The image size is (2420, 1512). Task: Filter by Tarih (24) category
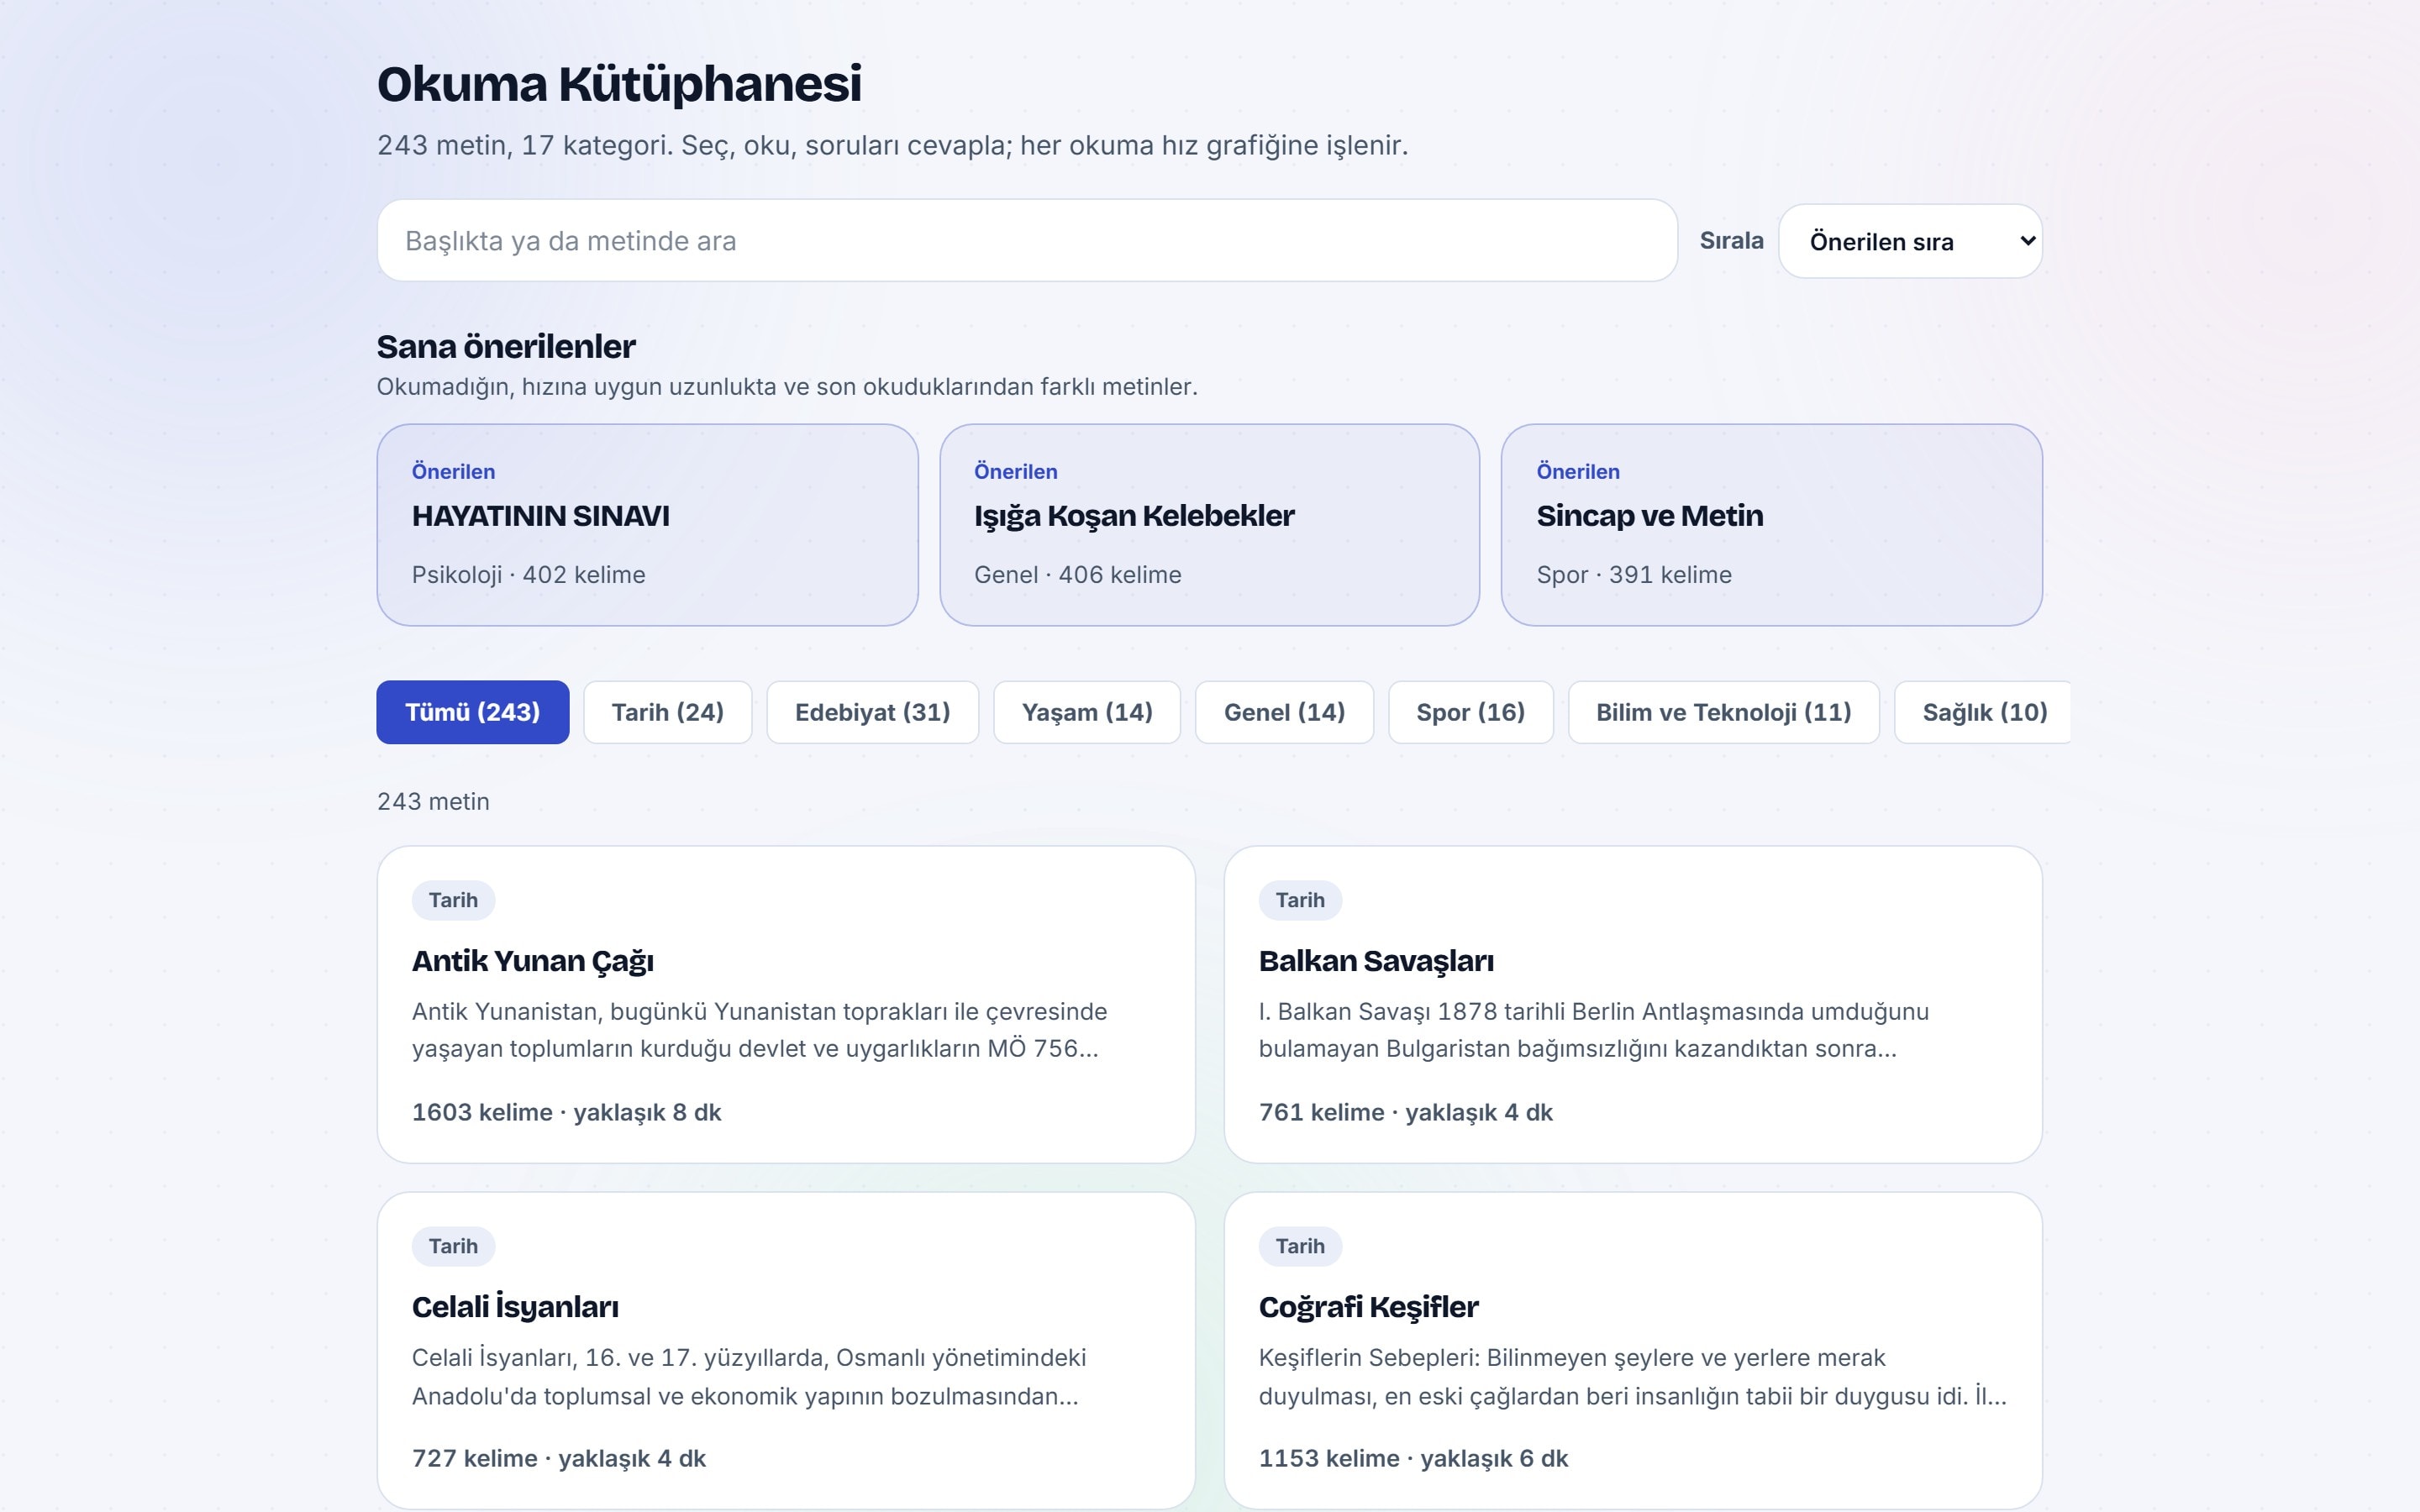click(667, 712)
